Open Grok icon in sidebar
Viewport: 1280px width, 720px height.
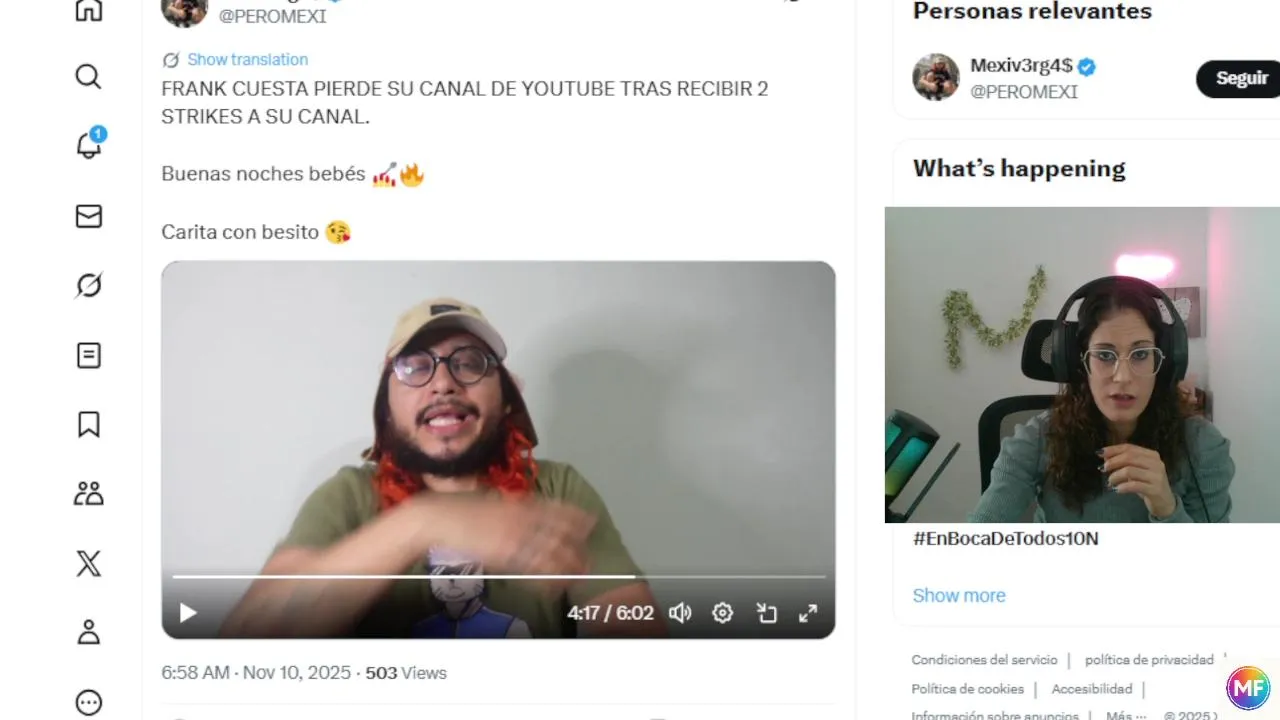88,286
